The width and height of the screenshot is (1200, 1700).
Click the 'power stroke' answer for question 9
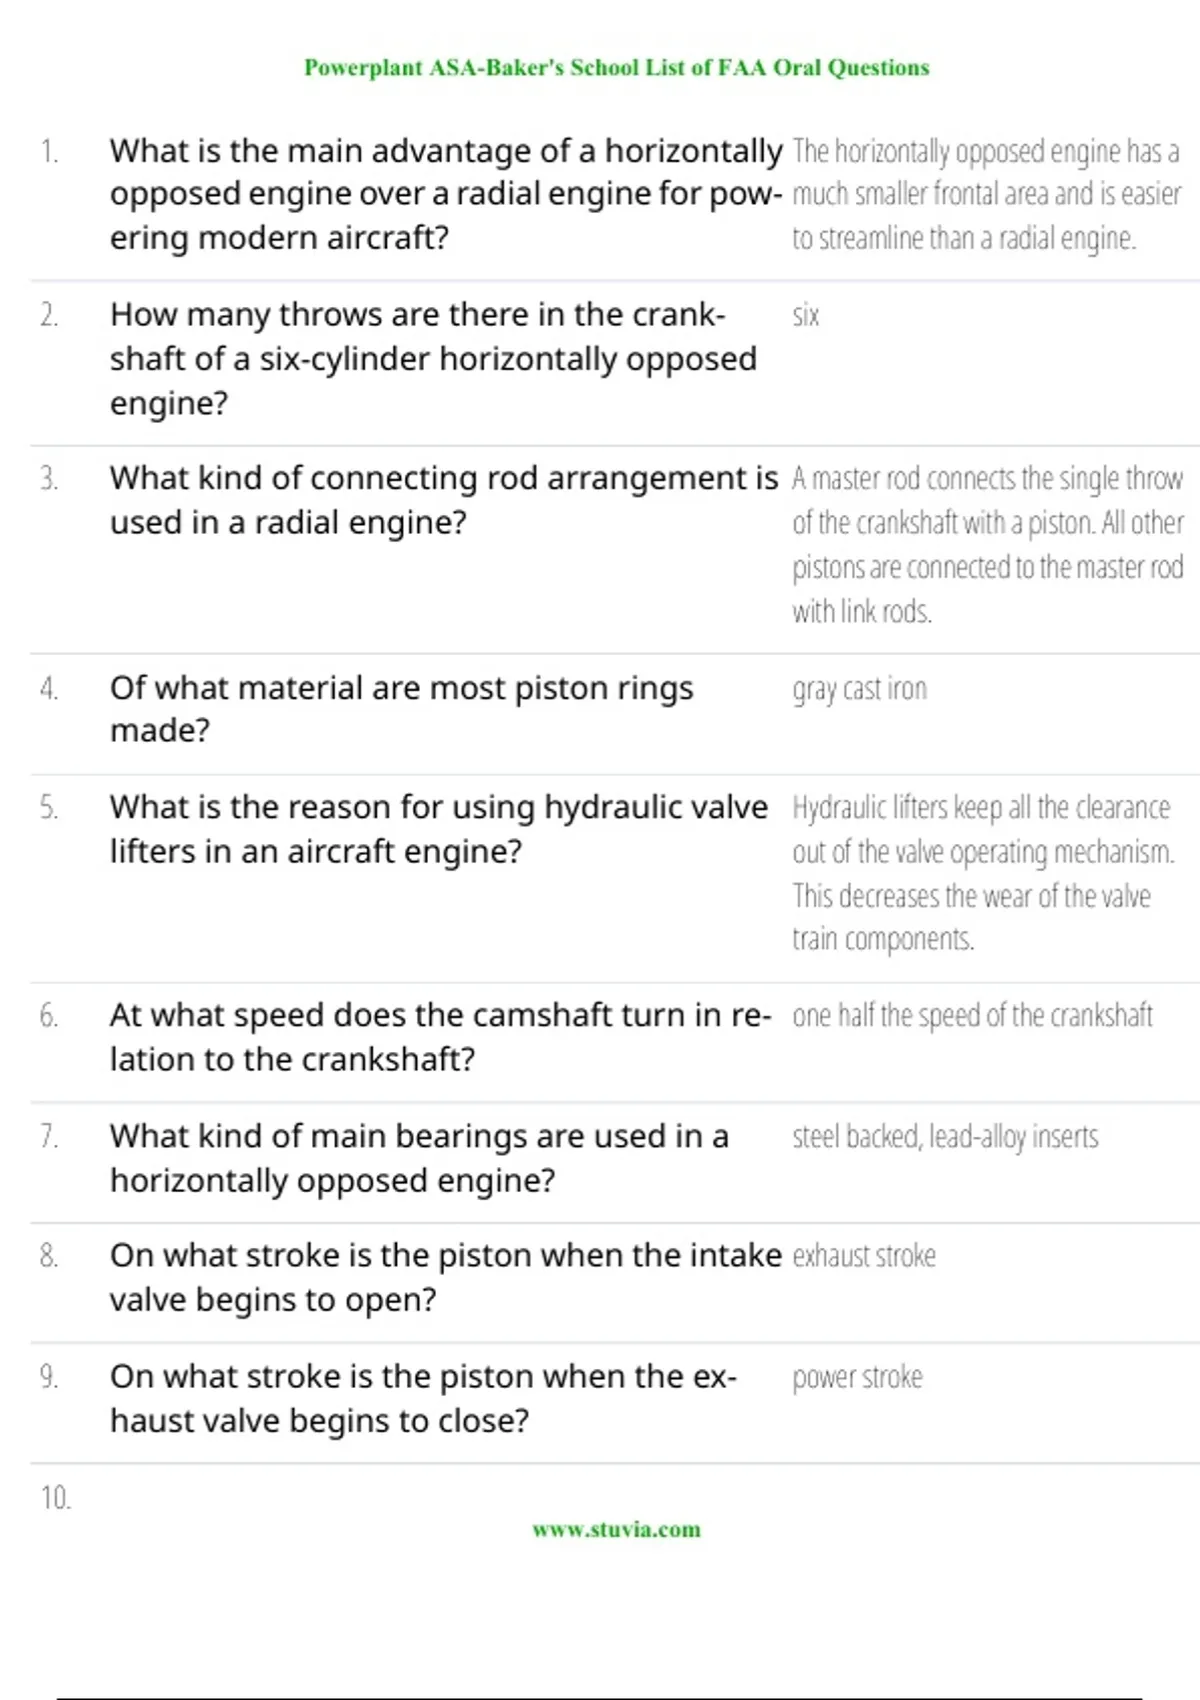click(857, 1377)
